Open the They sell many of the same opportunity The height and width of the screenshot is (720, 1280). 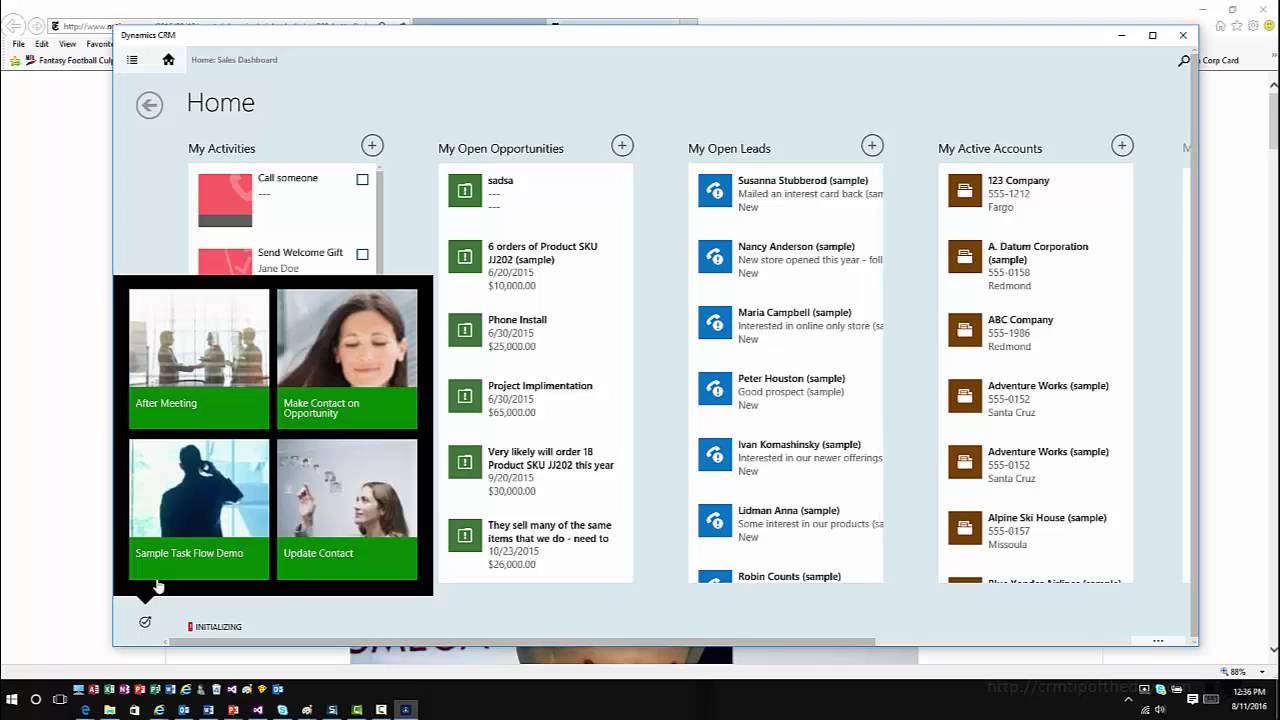536,544
